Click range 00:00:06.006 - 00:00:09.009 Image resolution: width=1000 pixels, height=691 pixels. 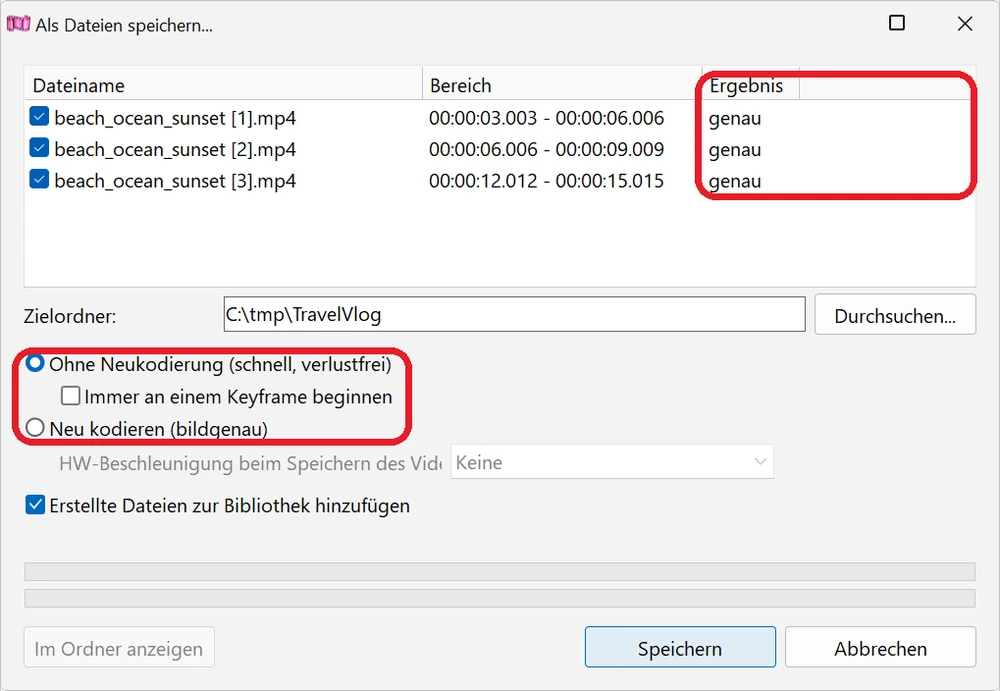(547, 149)
